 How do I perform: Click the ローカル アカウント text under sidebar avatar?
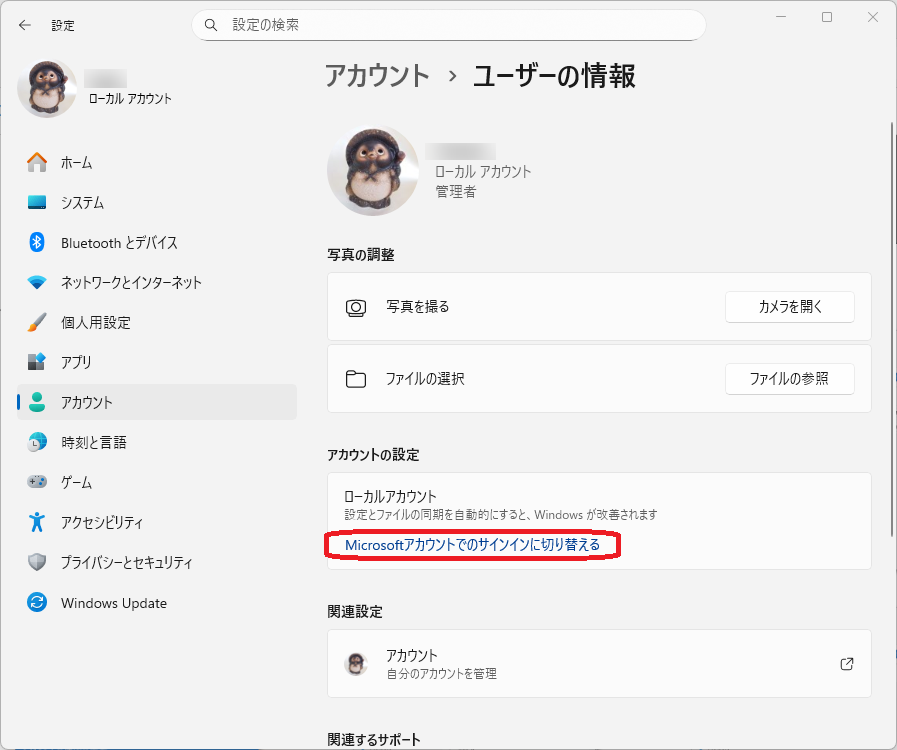(130, 98)
